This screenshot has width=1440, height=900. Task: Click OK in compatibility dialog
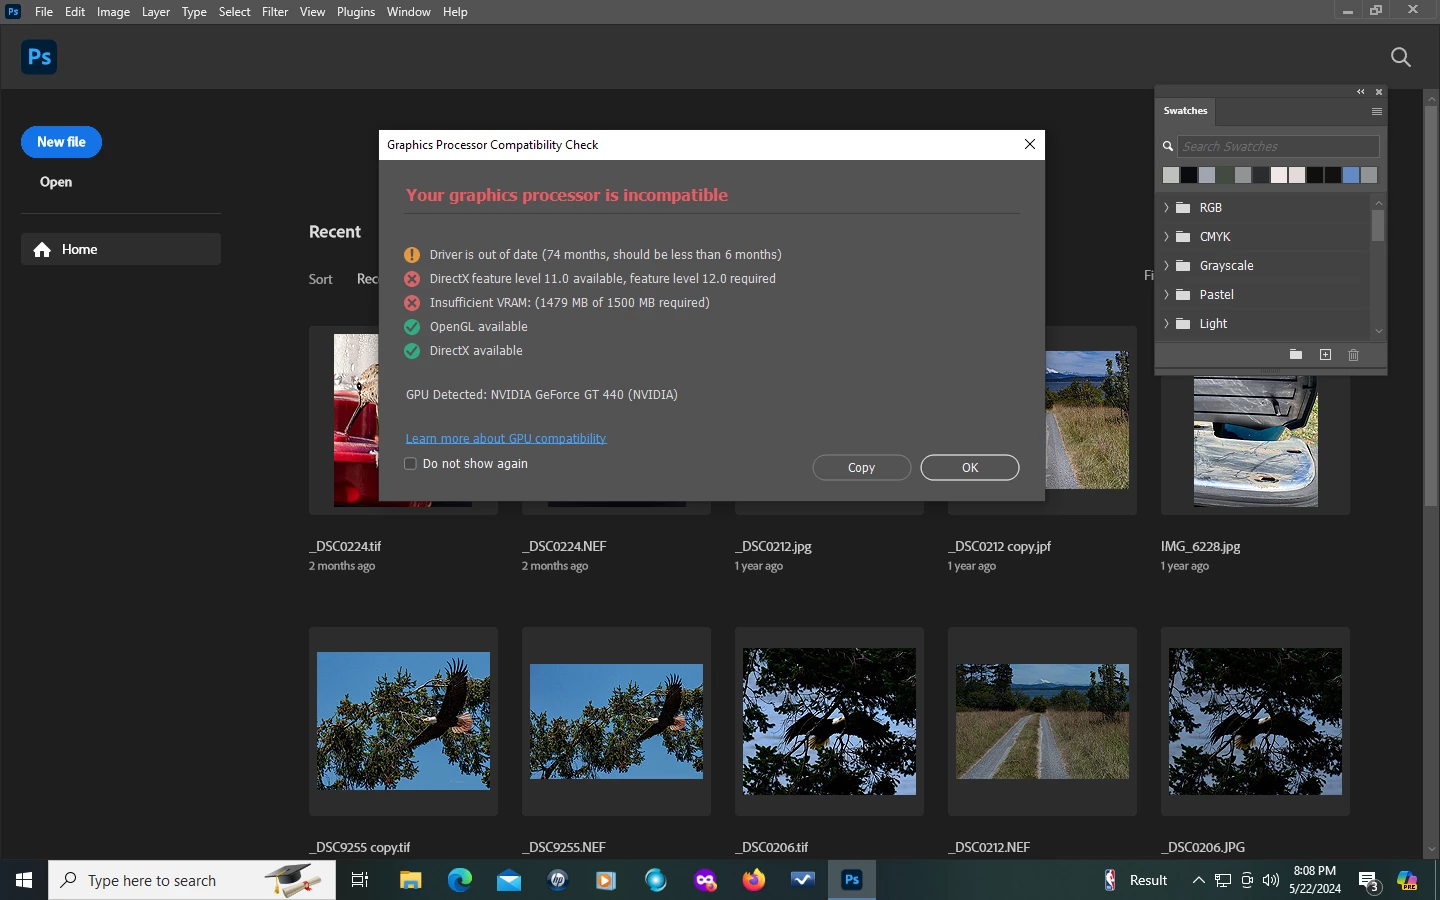pos(970,468)
